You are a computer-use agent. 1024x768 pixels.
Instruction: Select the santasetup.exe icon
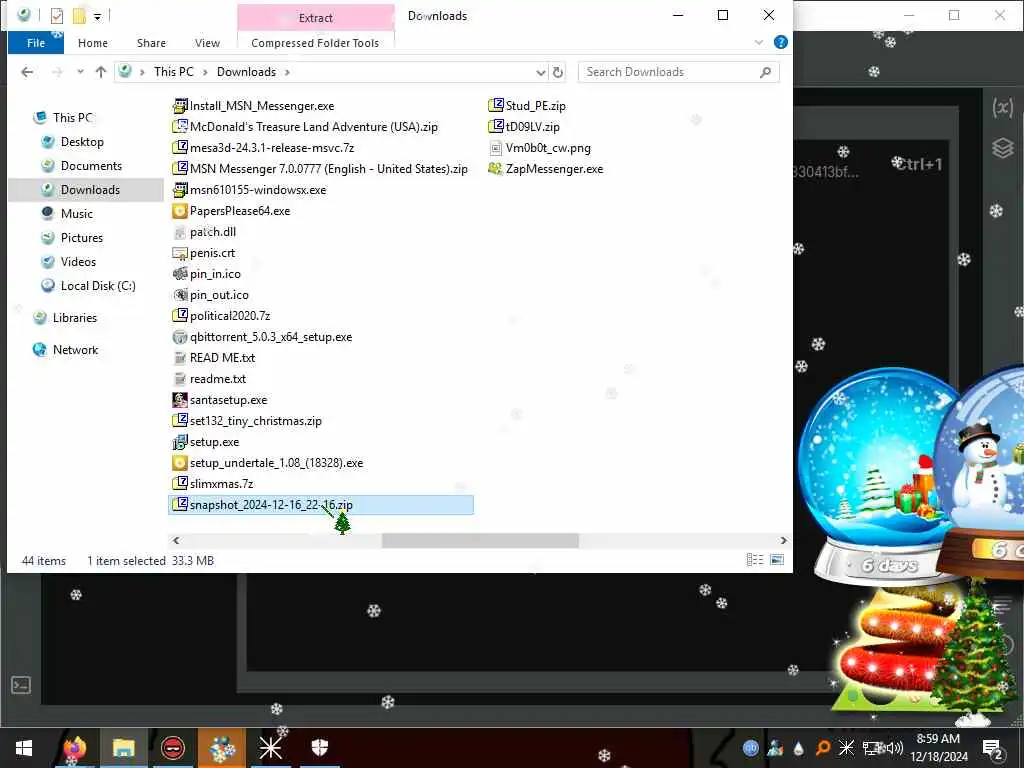[180, 400]
